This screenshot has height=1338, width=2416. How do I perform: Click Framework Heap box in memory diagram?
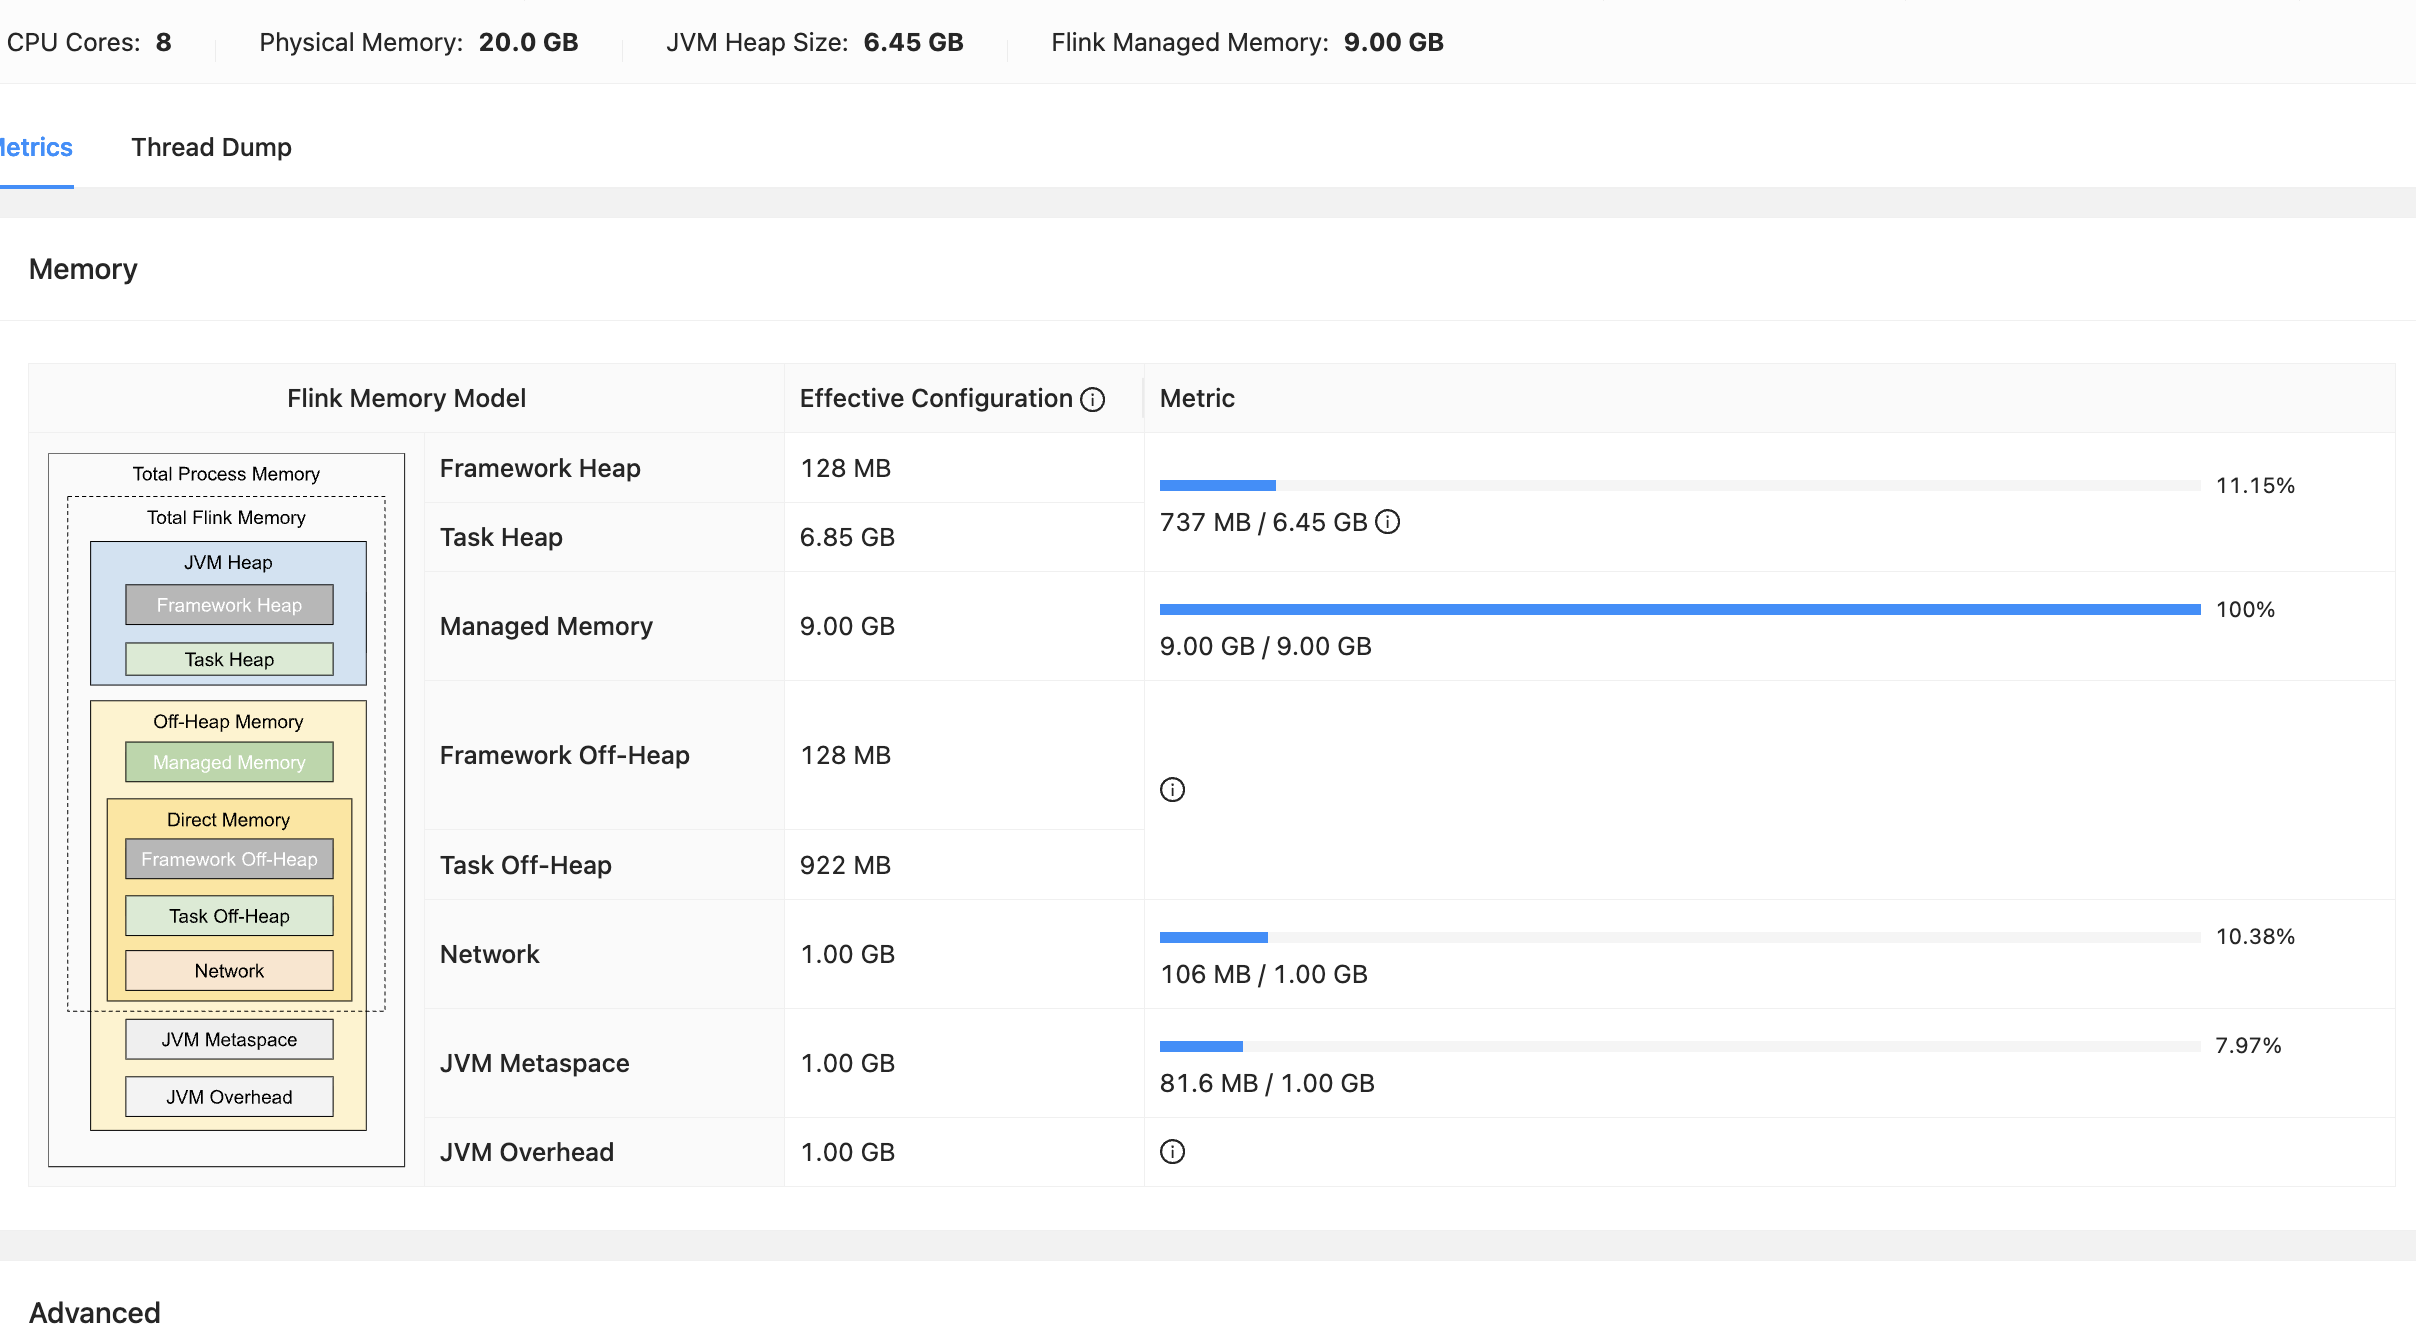point(229,605)
